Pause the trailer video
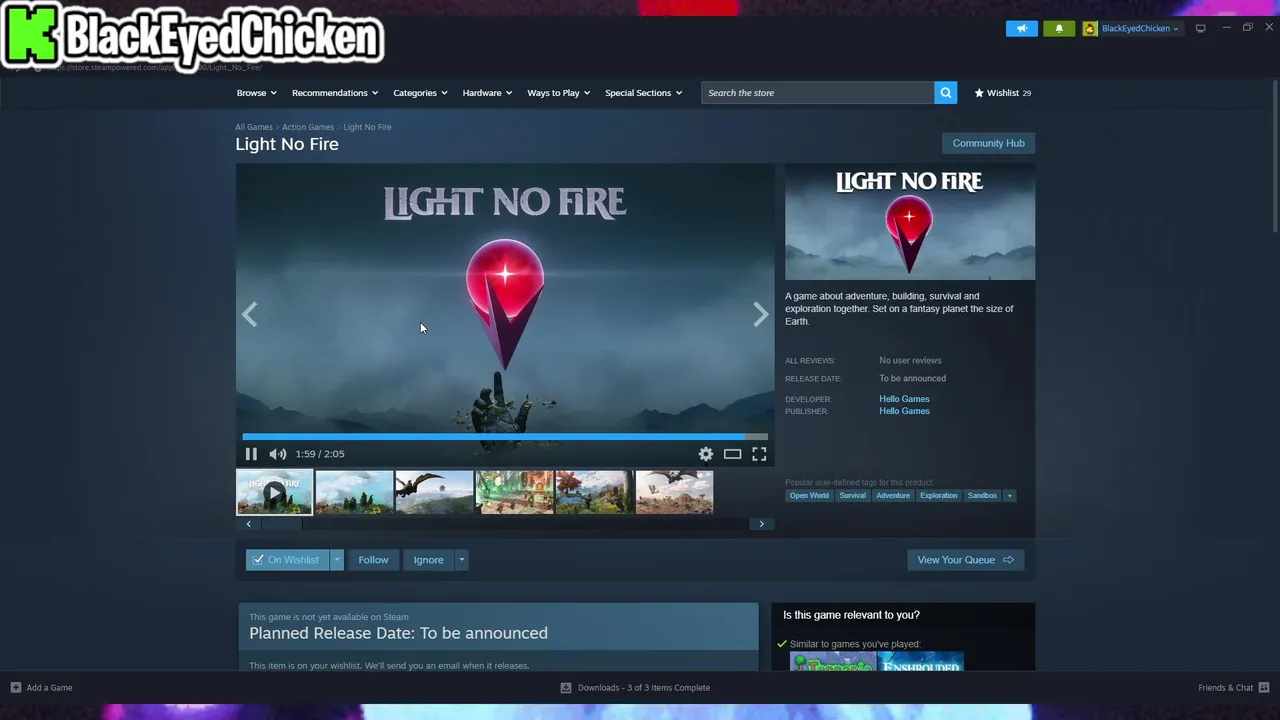Viewport: 1280px width, 720px height. coord(251,454)
